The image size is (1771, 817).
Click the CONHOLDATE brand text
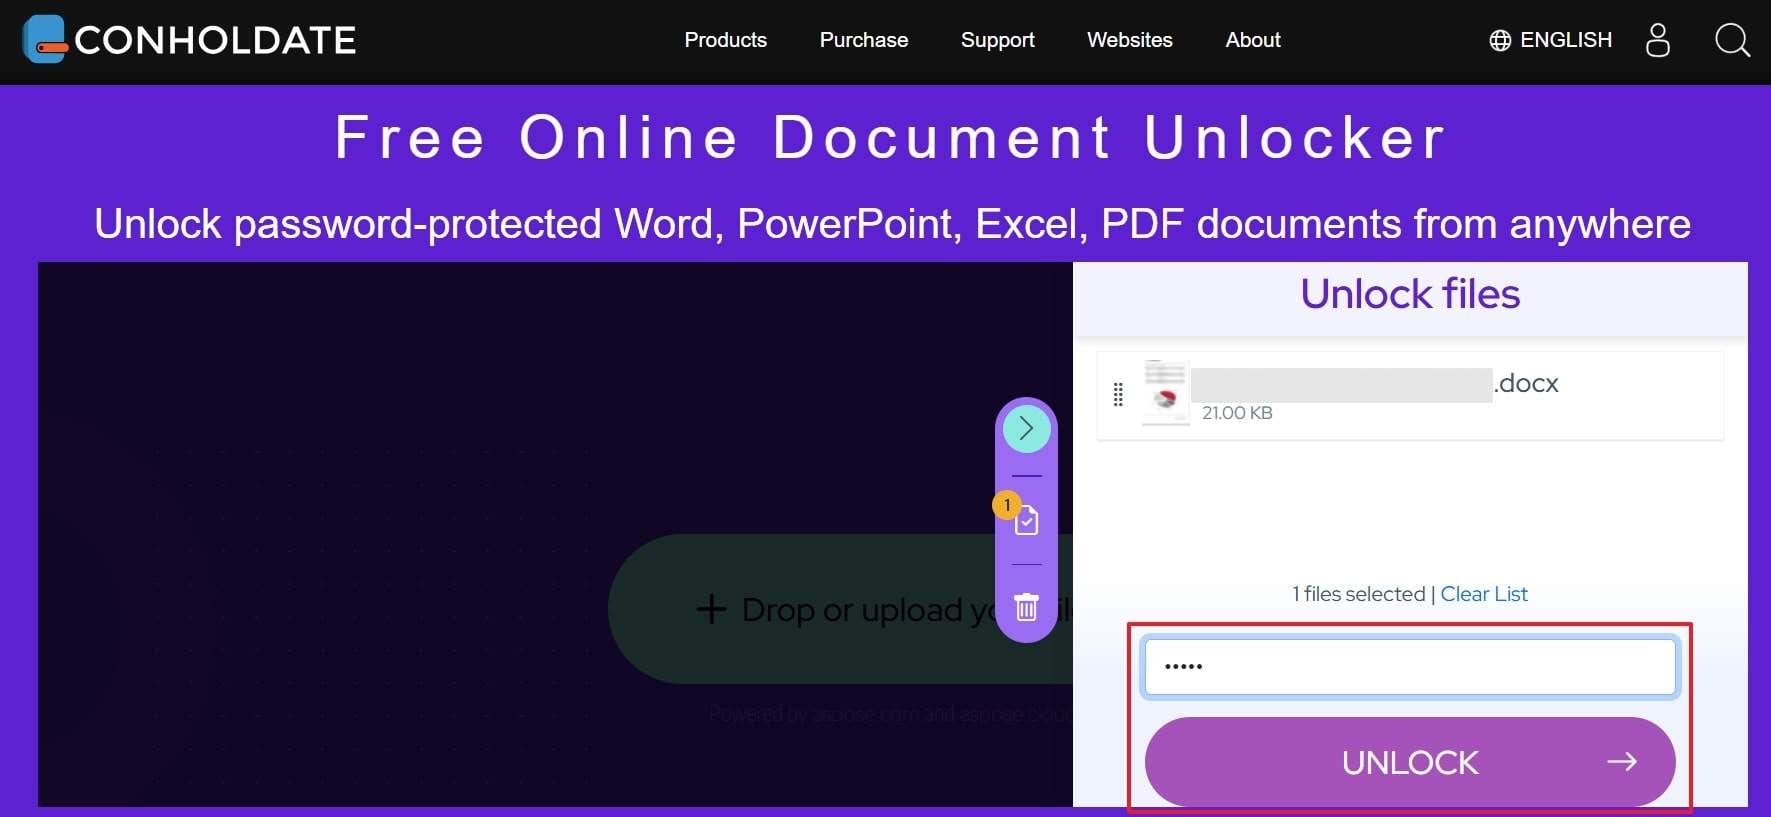pos(215,40)
